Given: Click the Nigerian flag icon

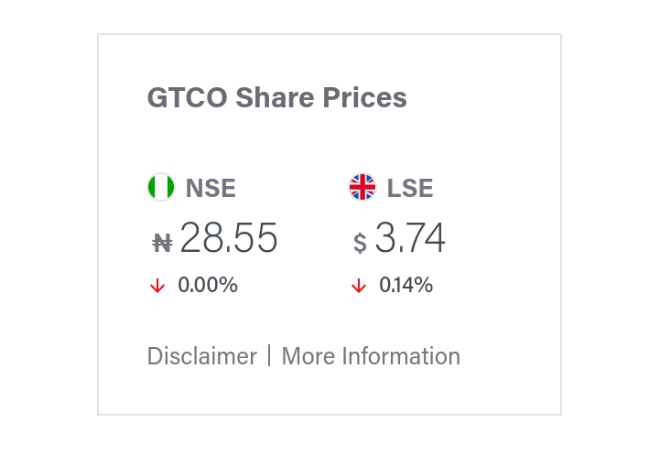Looking at the screenshot, I should coord(160,187).
